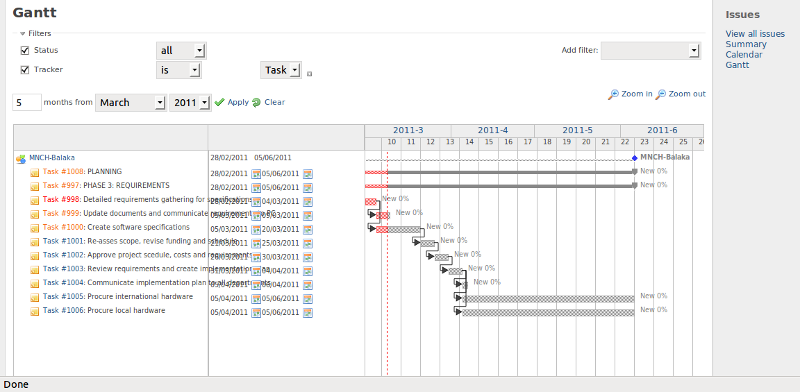Click the gray Gantt bar for Task #1005
This screenshot has width=800, height=392.
point(548,299)
